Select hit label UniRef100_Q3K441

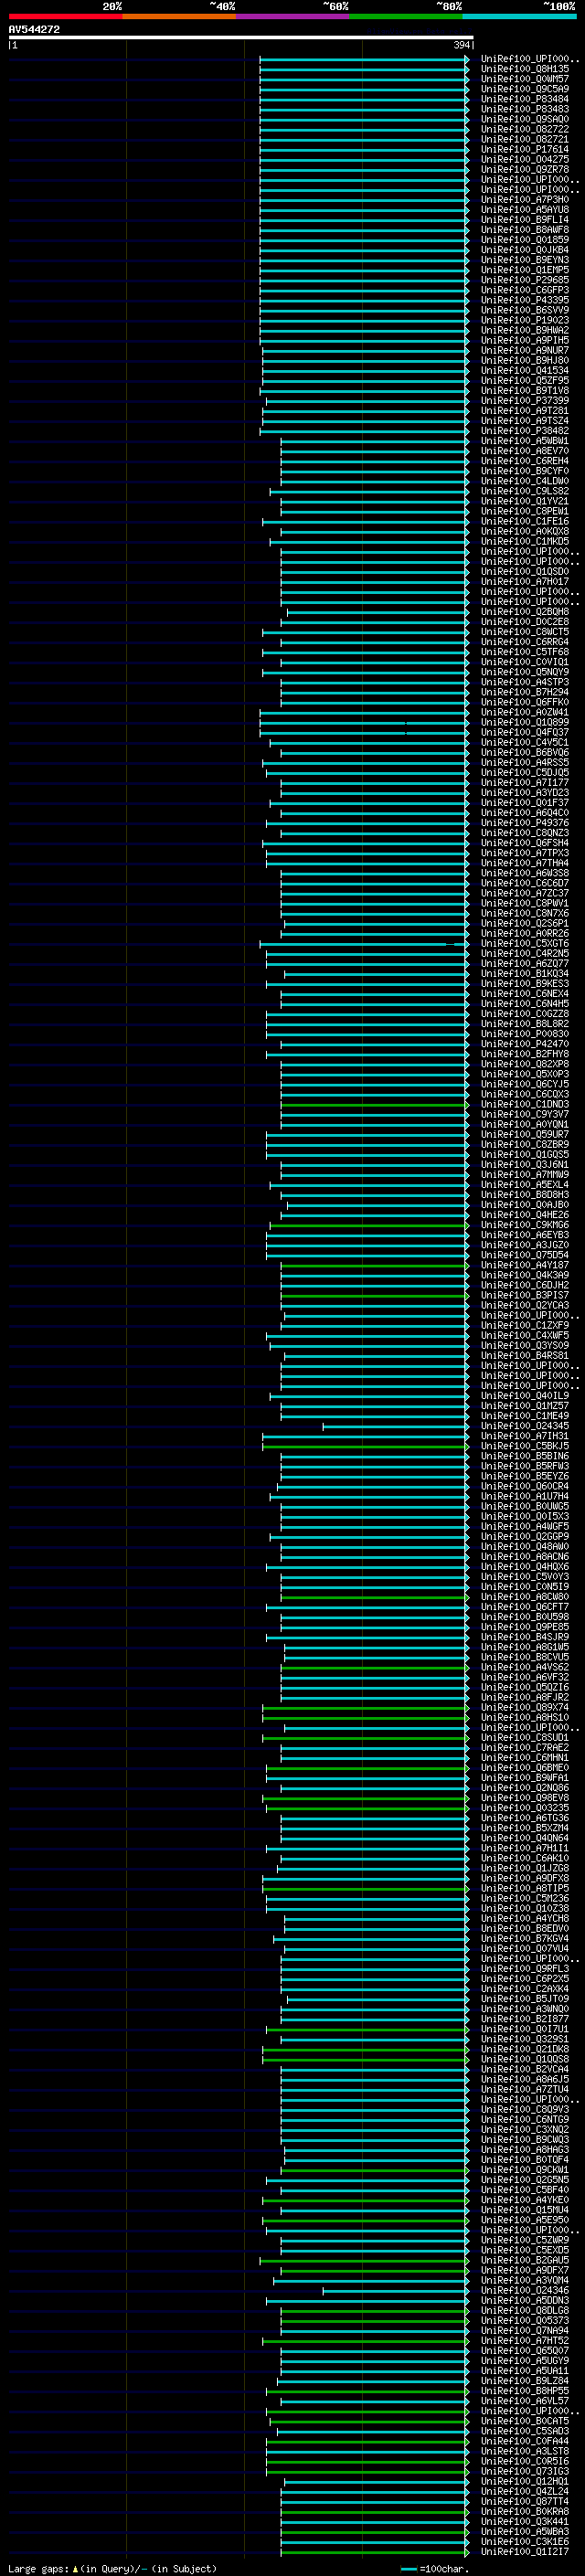click(525, 2521)
